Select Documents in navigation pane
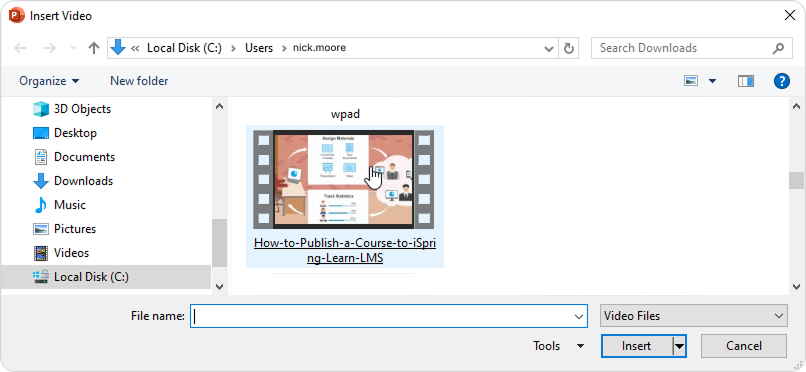The image size is (806, 372). [x=84, y=157]
